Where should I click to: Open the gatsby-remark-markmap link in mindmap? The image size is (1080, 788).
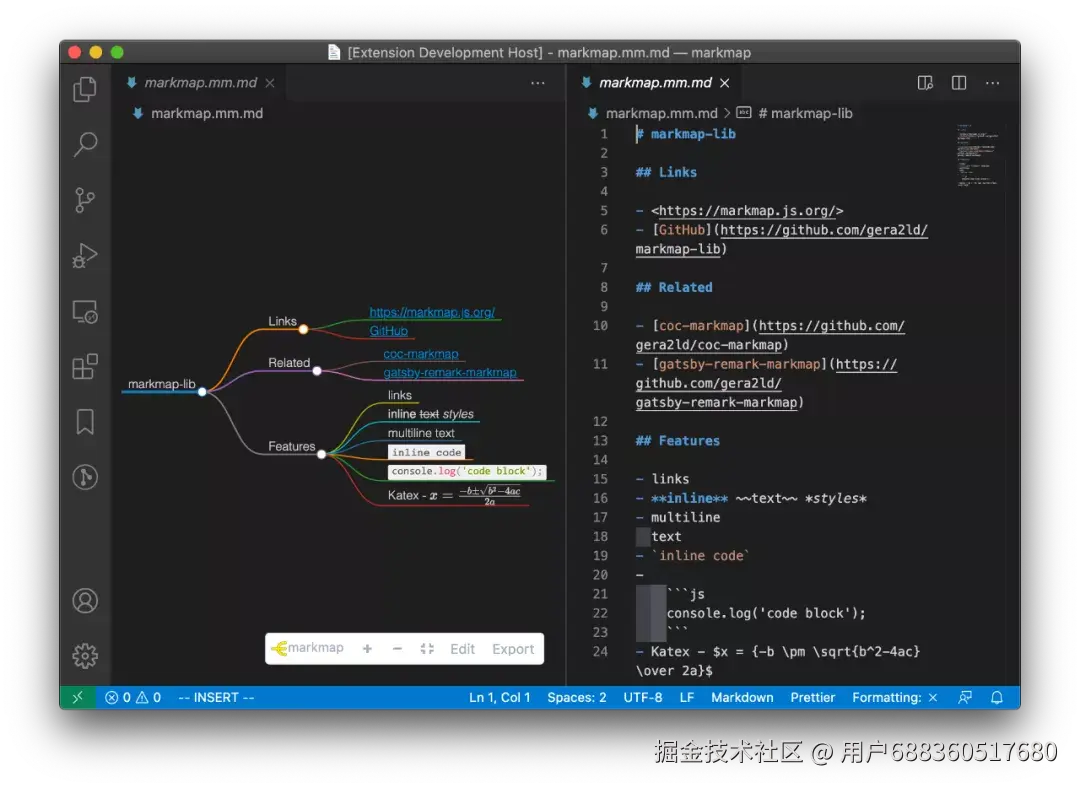450,372
